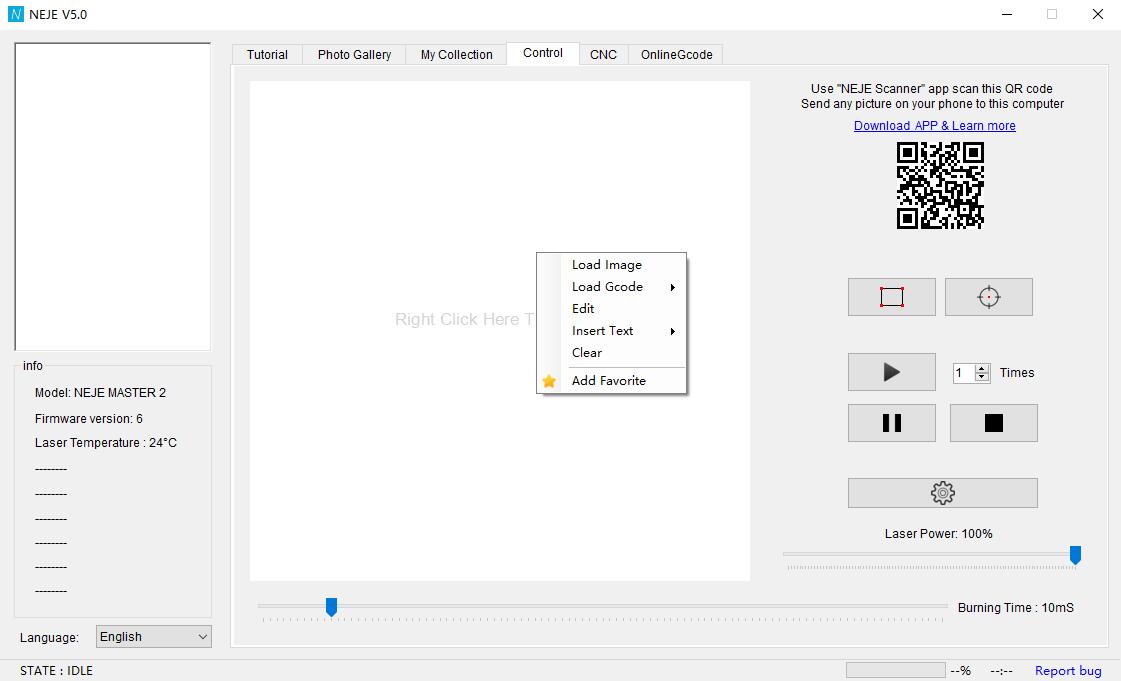
Task: Select Add Favorite menu entry
Action: pyautogui.click(x=611, y=381)
